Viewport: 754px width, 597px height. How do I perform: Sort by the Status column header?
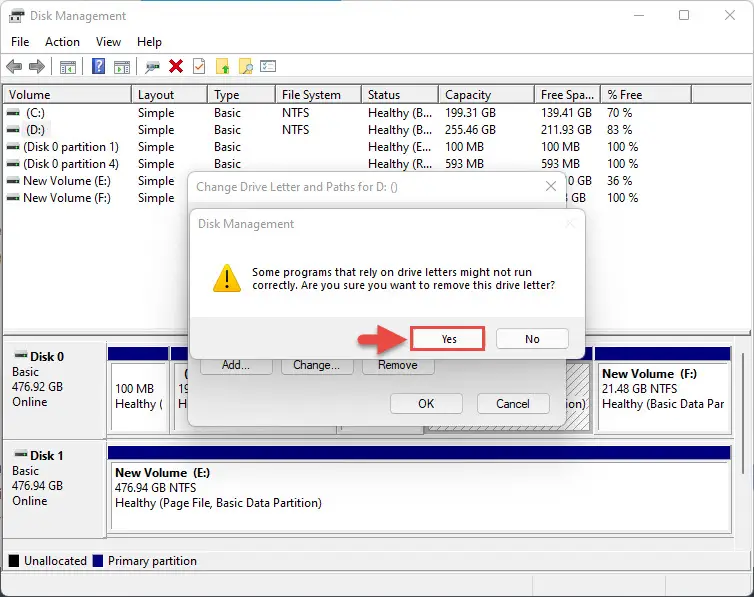click(x=400, y=95)
